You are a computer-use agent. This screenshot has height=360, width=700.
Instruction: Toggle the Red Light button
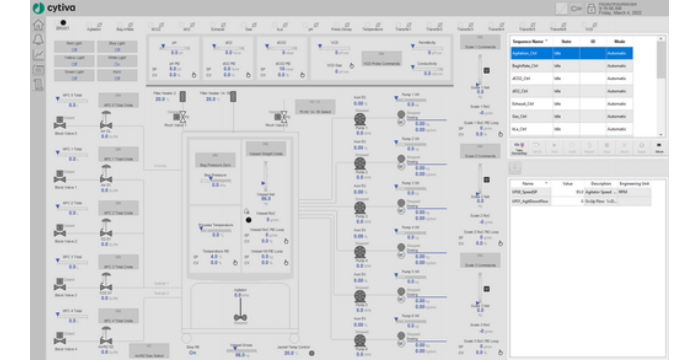click(74, 47)
